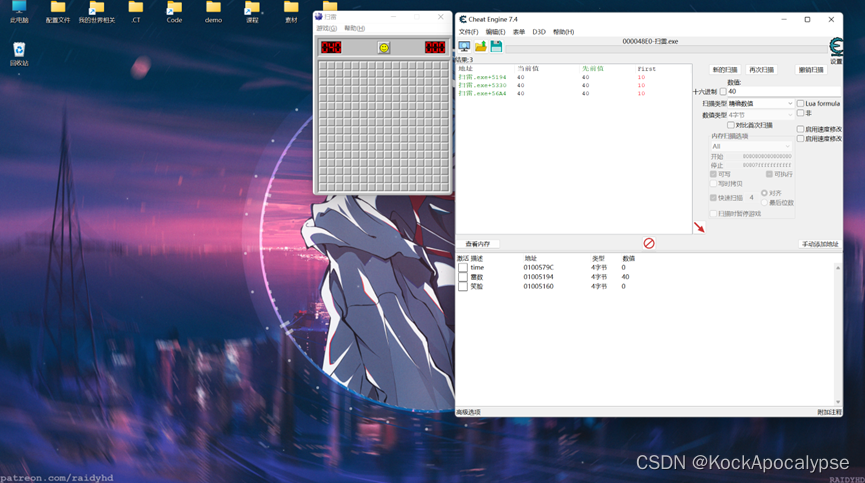Open the 帮助(H) menu in Minesweeper
865x483 pixels.
[354, 28]
